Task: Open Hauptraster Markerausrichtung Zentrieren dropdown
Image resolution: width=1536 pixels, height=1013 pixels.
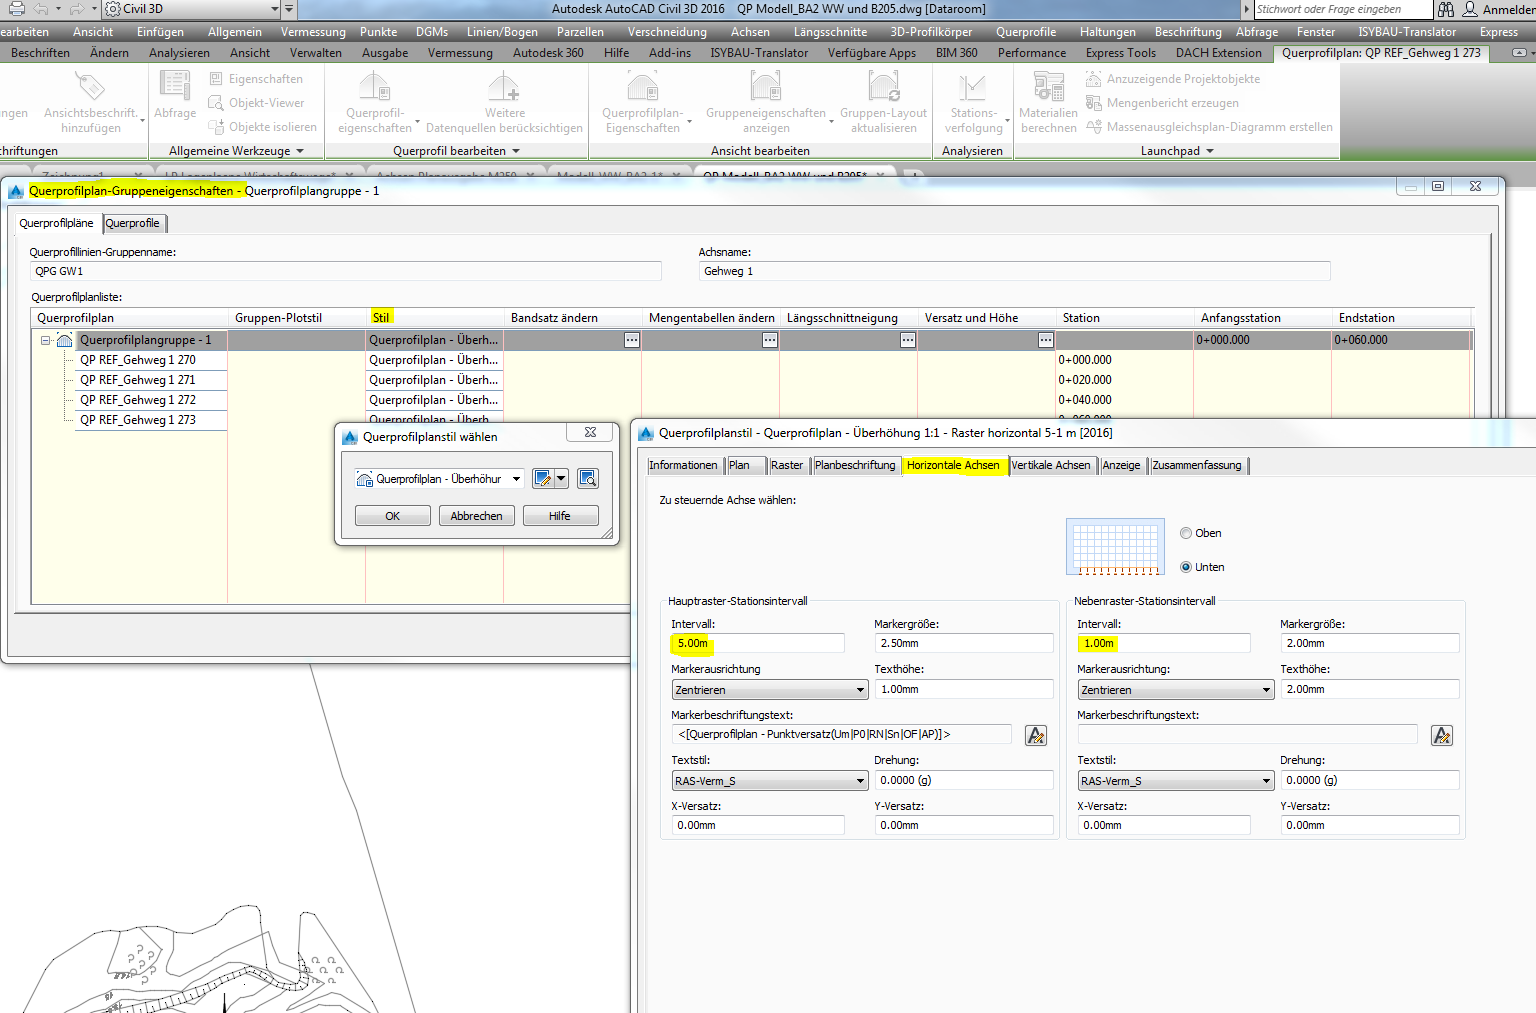Action: tap(770, 690)
